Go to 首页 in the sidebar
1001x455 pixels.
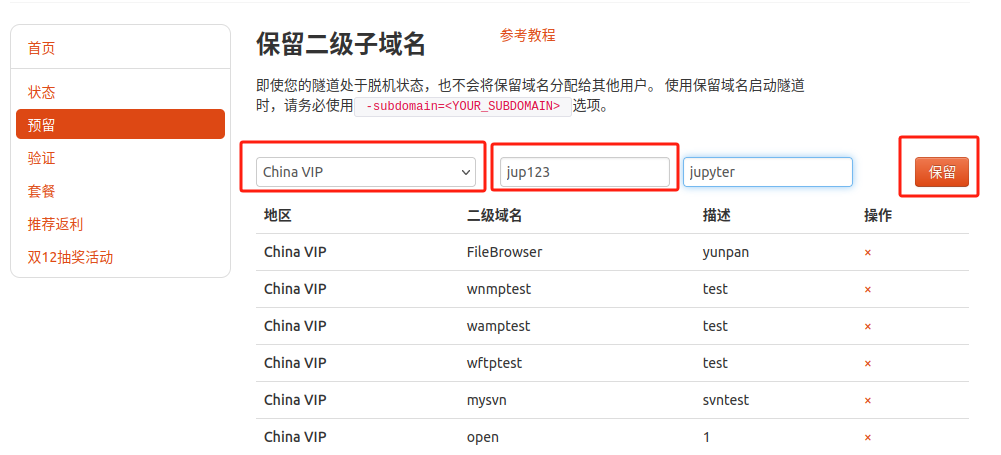41,48
